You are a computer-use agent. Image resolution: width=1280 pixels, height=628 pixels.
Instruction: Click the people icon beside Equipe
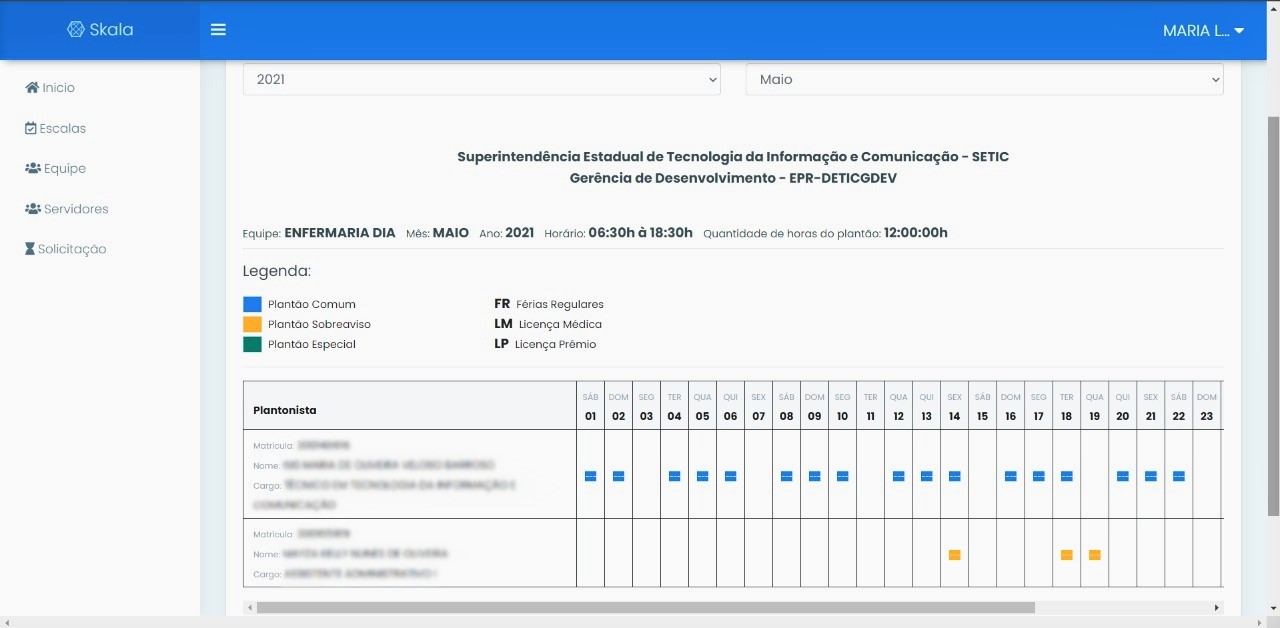[x=32, y=168]
